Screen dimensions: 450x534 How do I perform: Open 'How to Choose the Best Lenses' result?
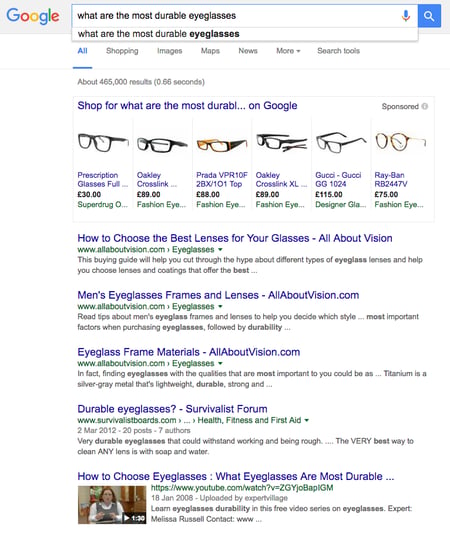[235, 238]
